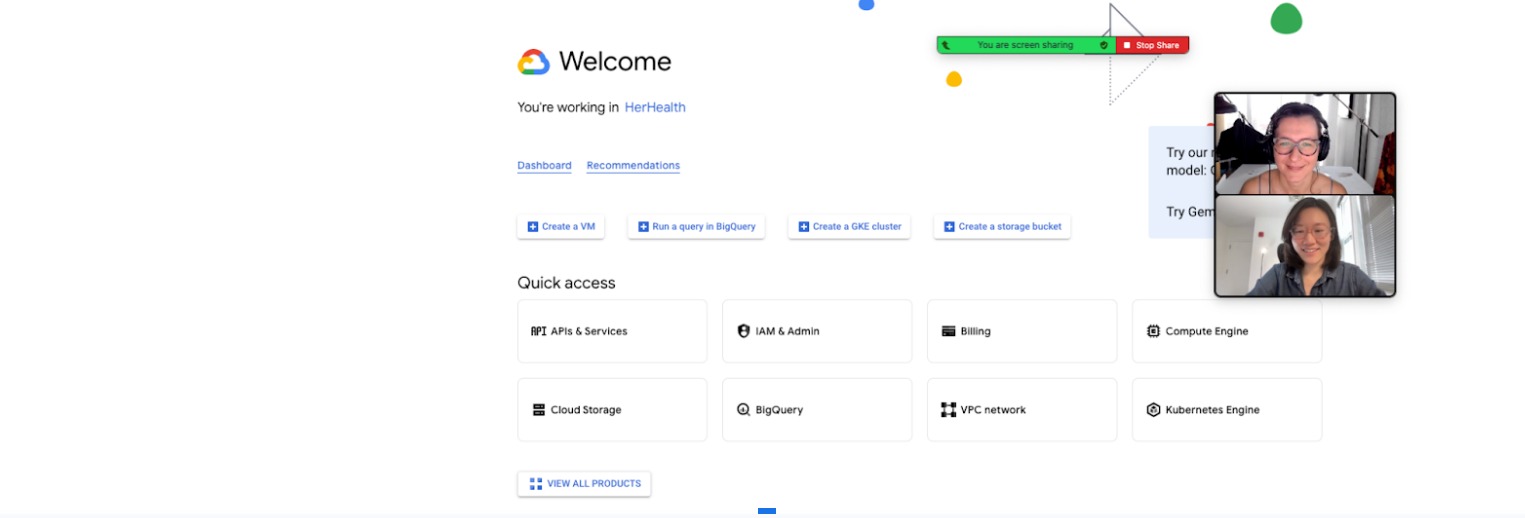Open the Kubernetes Engine card
The height and width of the screenshot is (518, 1525).
[x=1227, y=410]
